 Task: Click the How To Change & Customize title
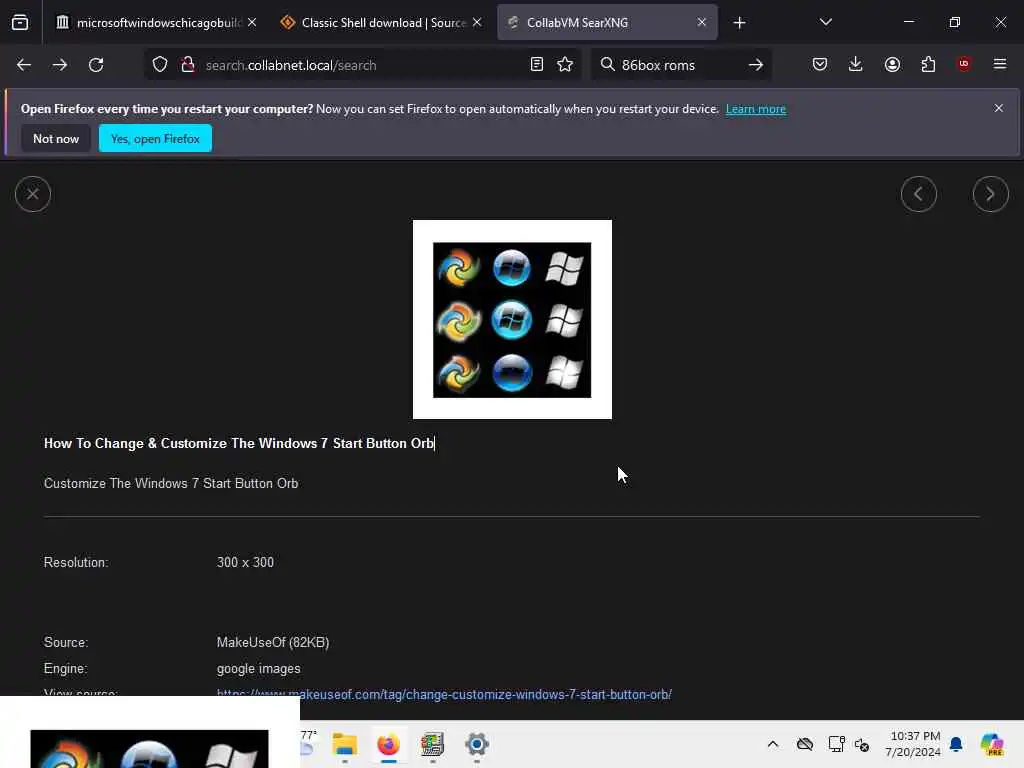pyautogui.click(x=239, y=443)
